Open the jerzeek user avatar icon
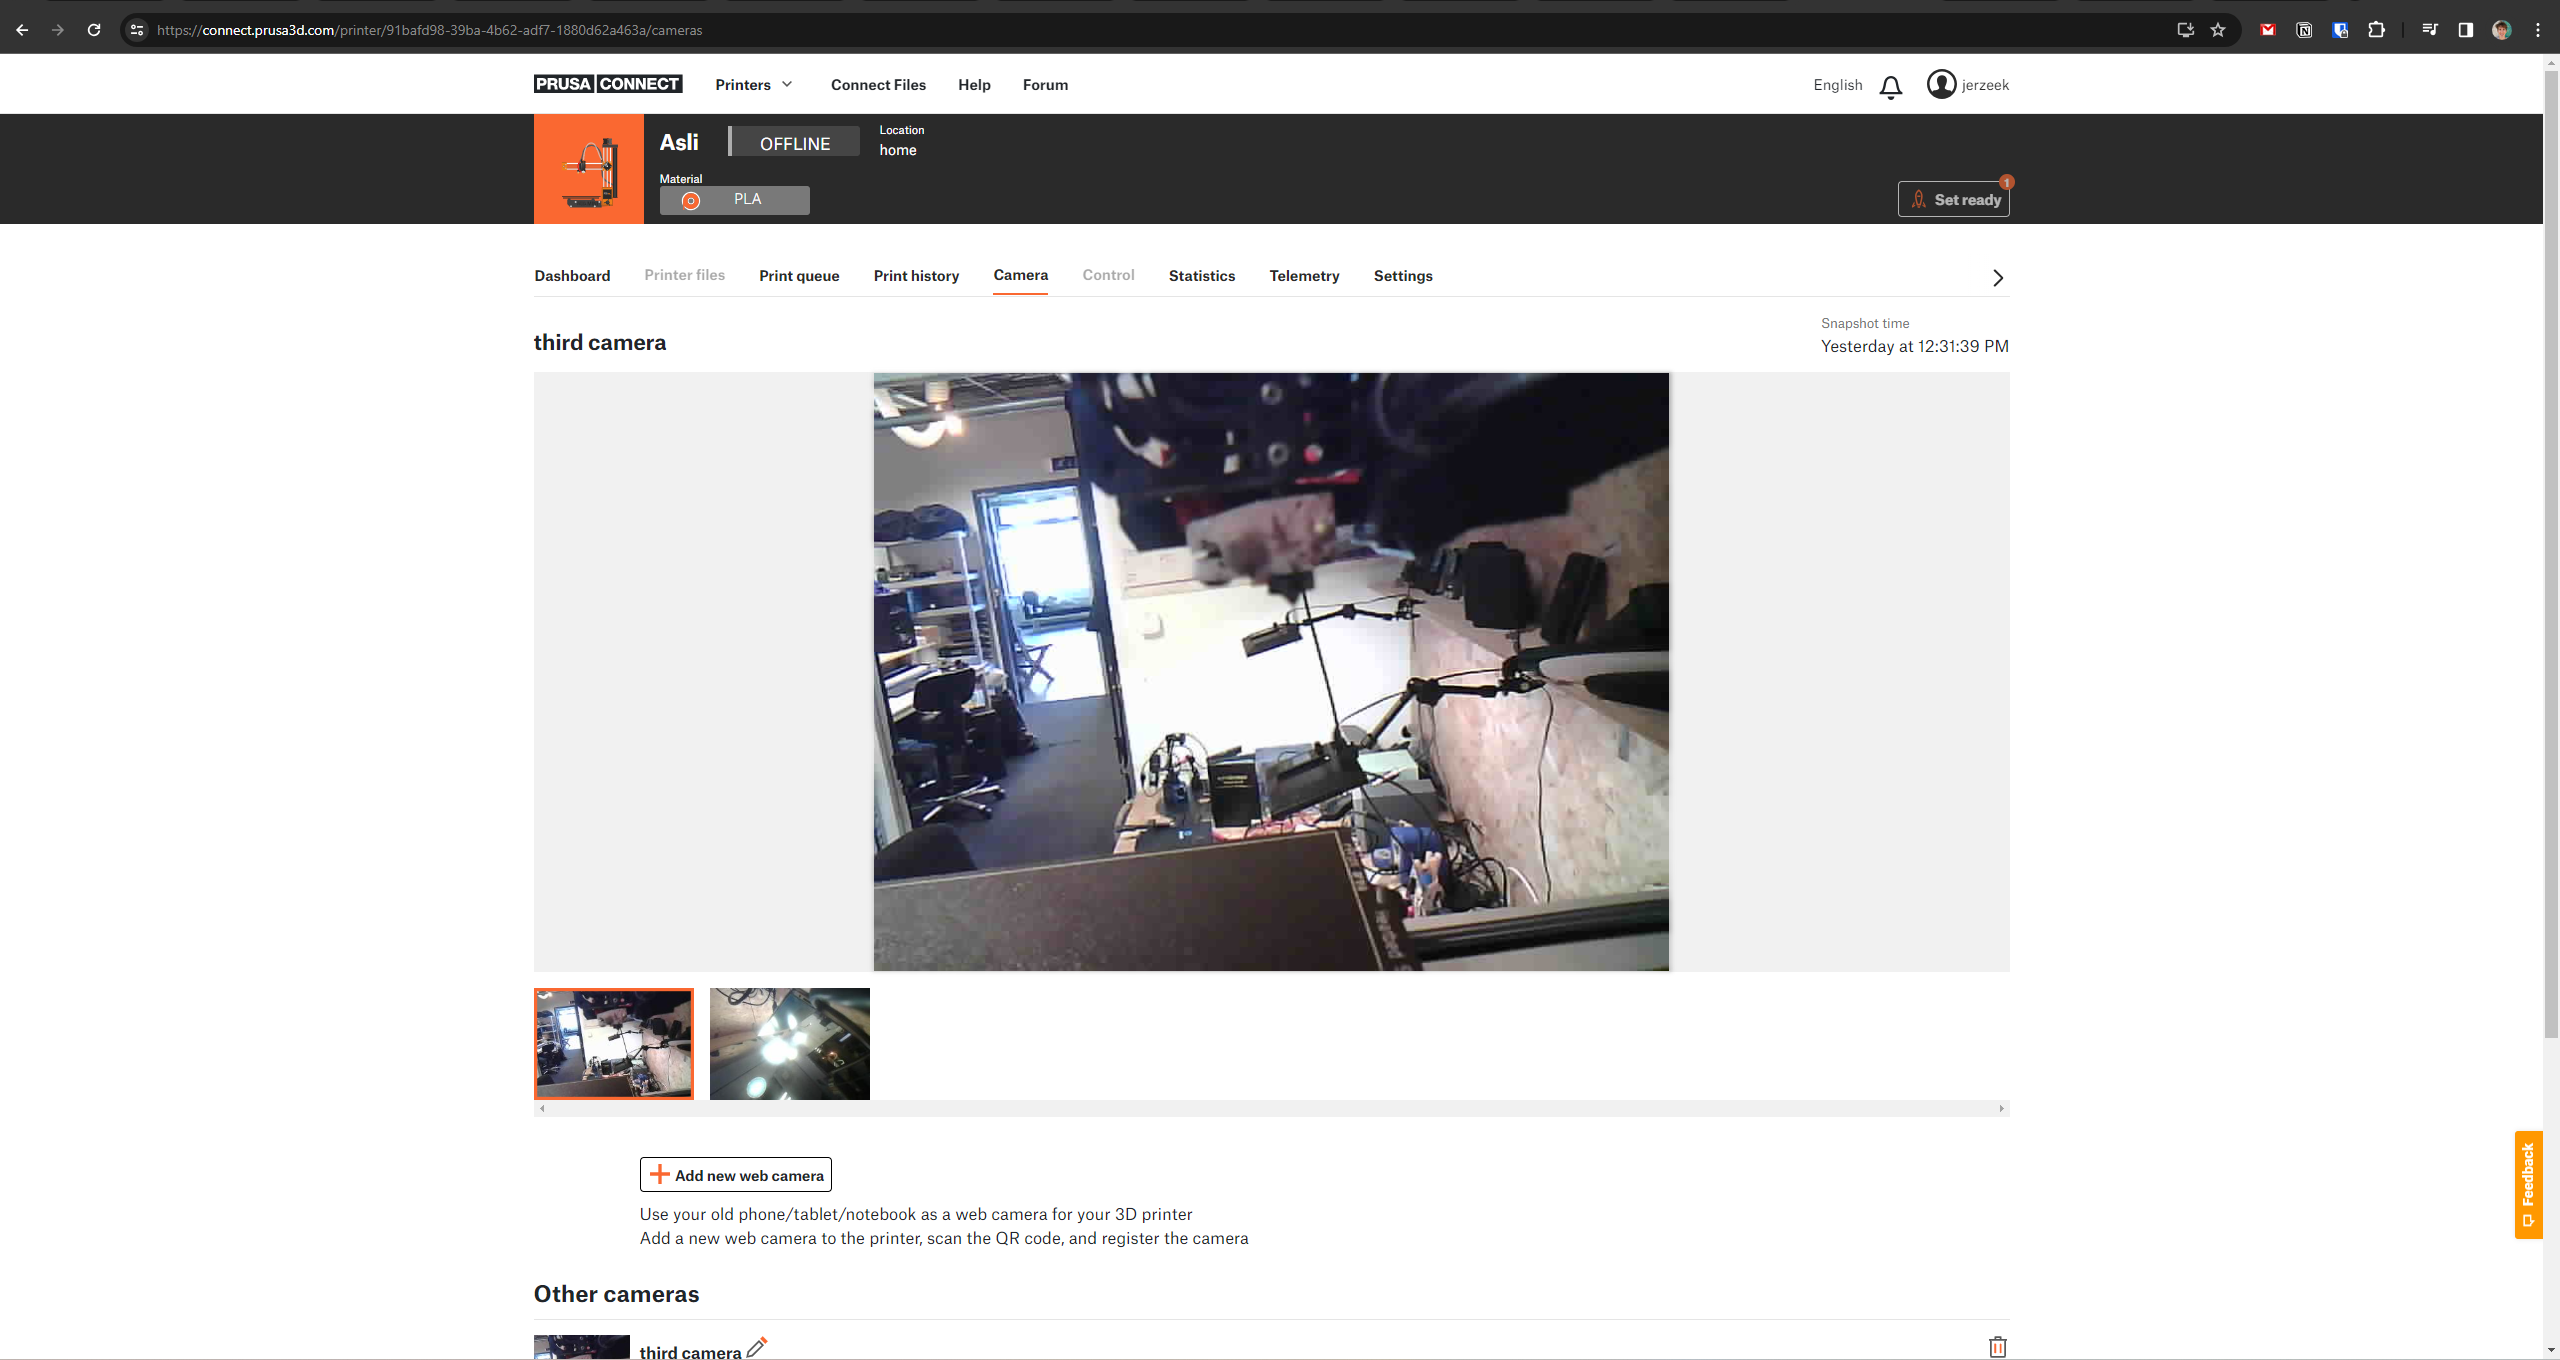Screen dimensions: 2560x1360 [1941, 85]
